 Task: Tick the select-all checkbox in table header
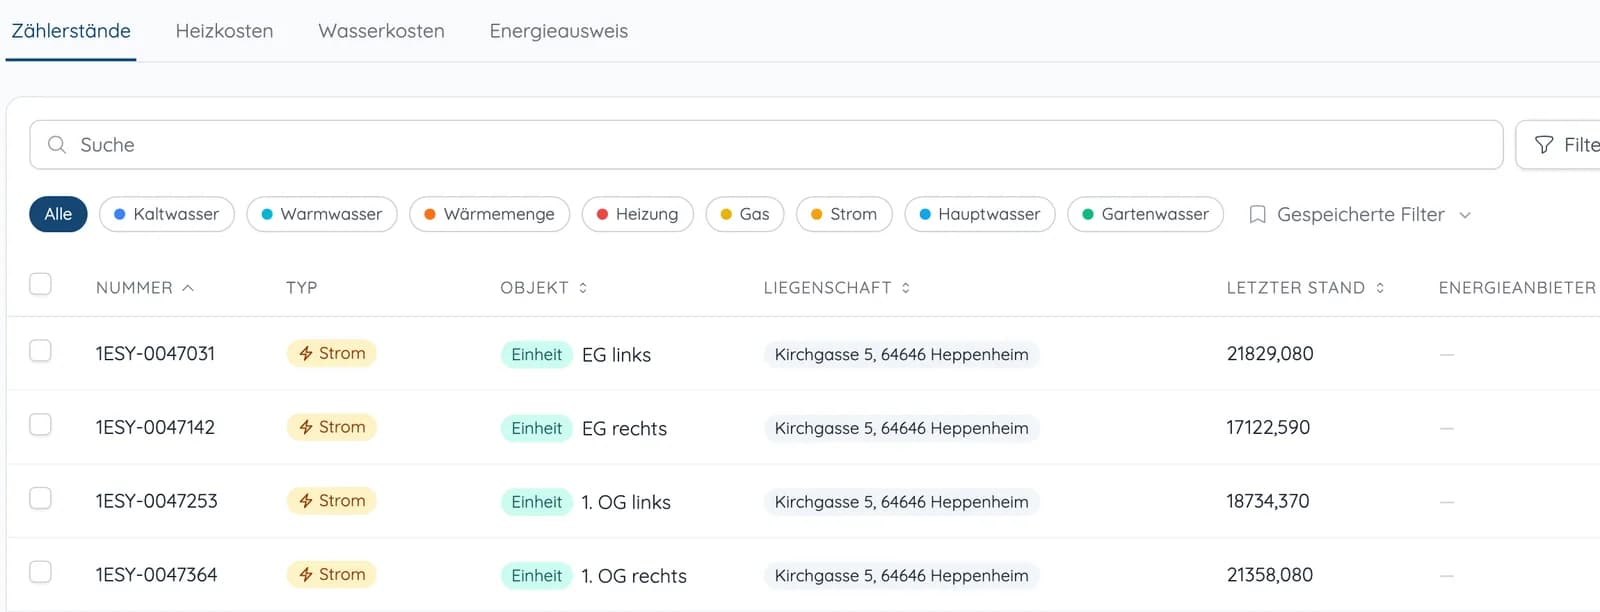tap(40, 284)
